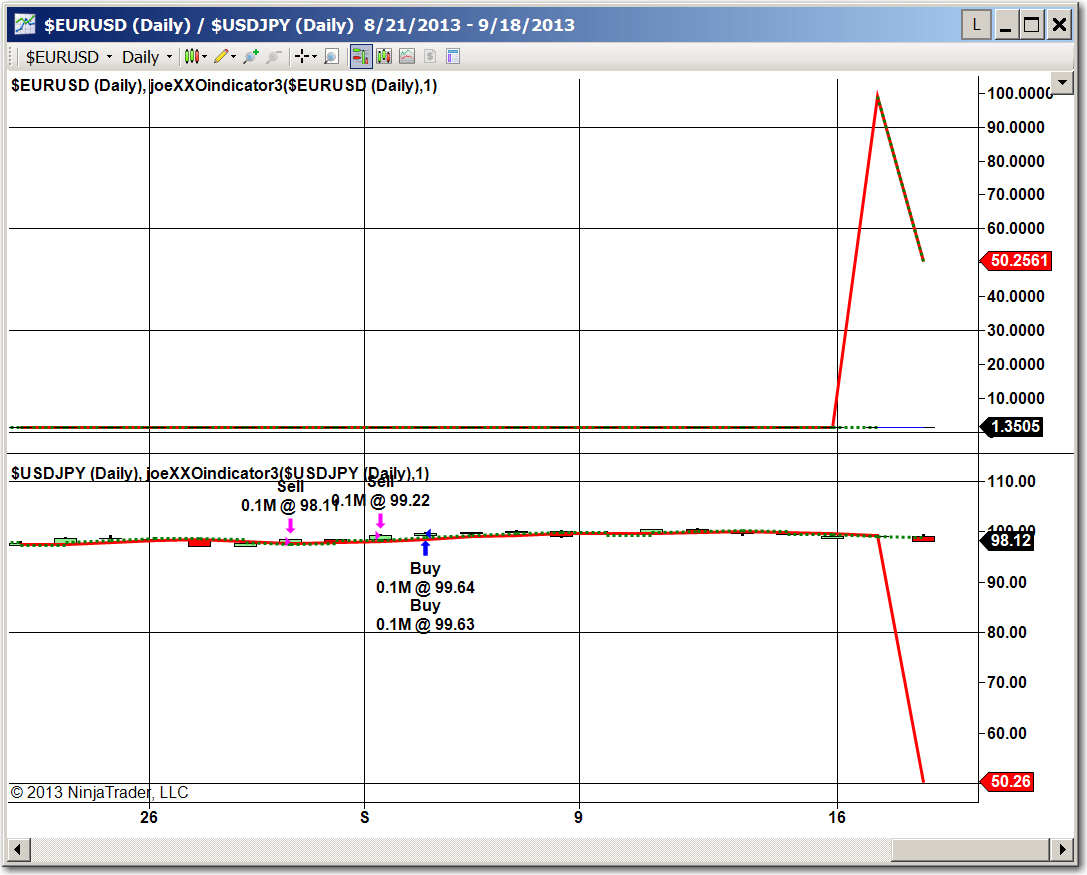Click the $EURUSD joeXXOindicator3 panel label
This screenshot has height=875, width=1087.
224,85
